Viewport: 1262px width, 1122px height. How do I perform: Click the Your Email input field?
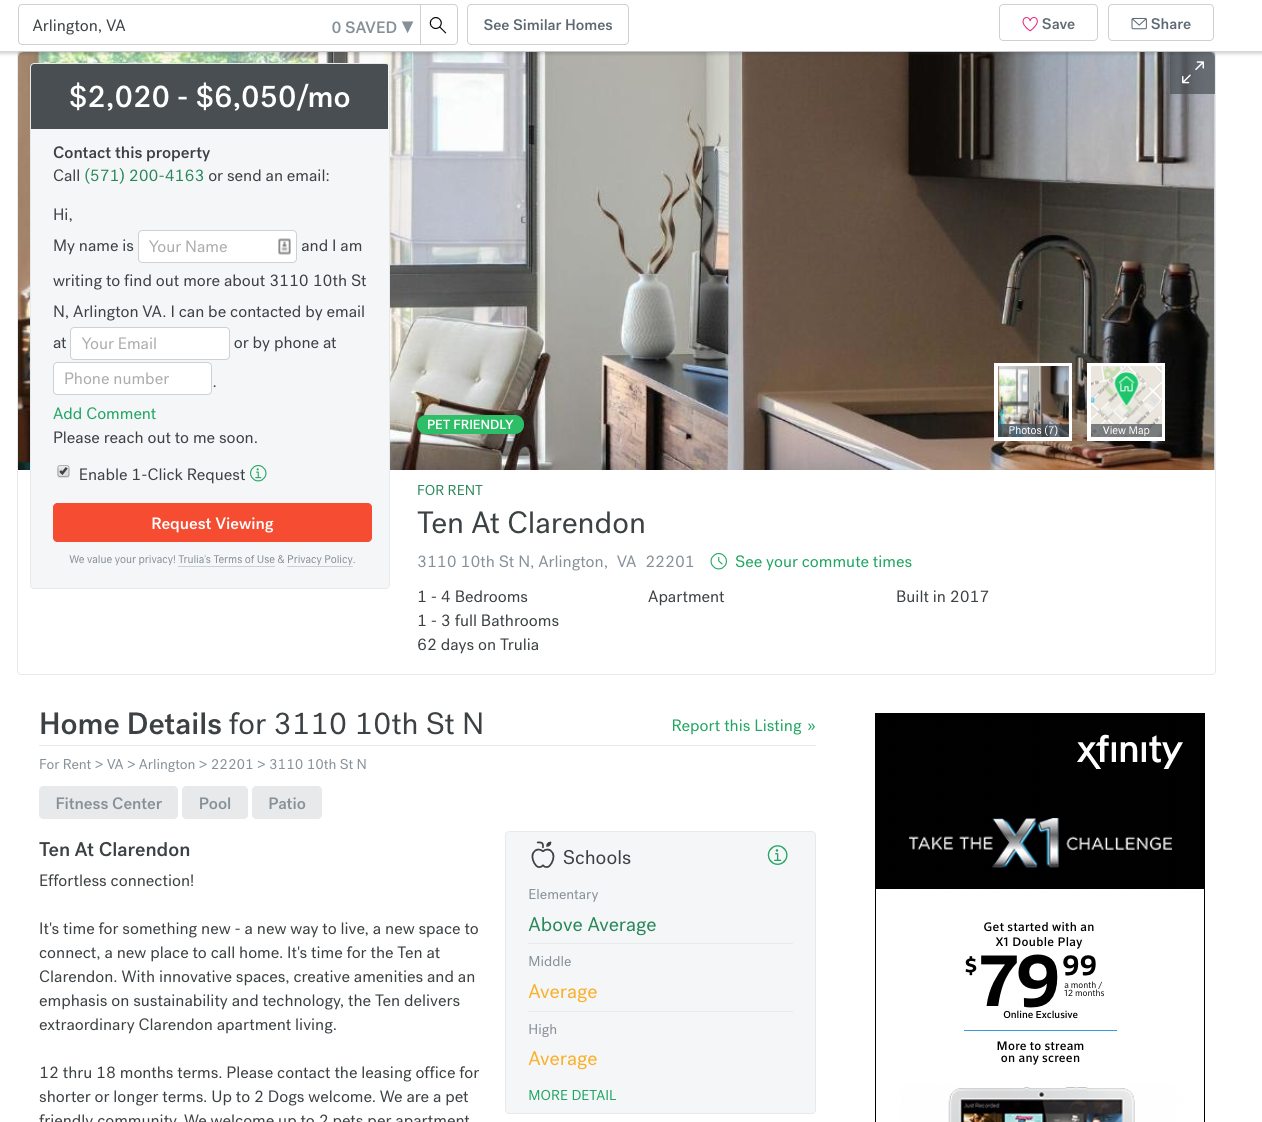click(150, 343)
